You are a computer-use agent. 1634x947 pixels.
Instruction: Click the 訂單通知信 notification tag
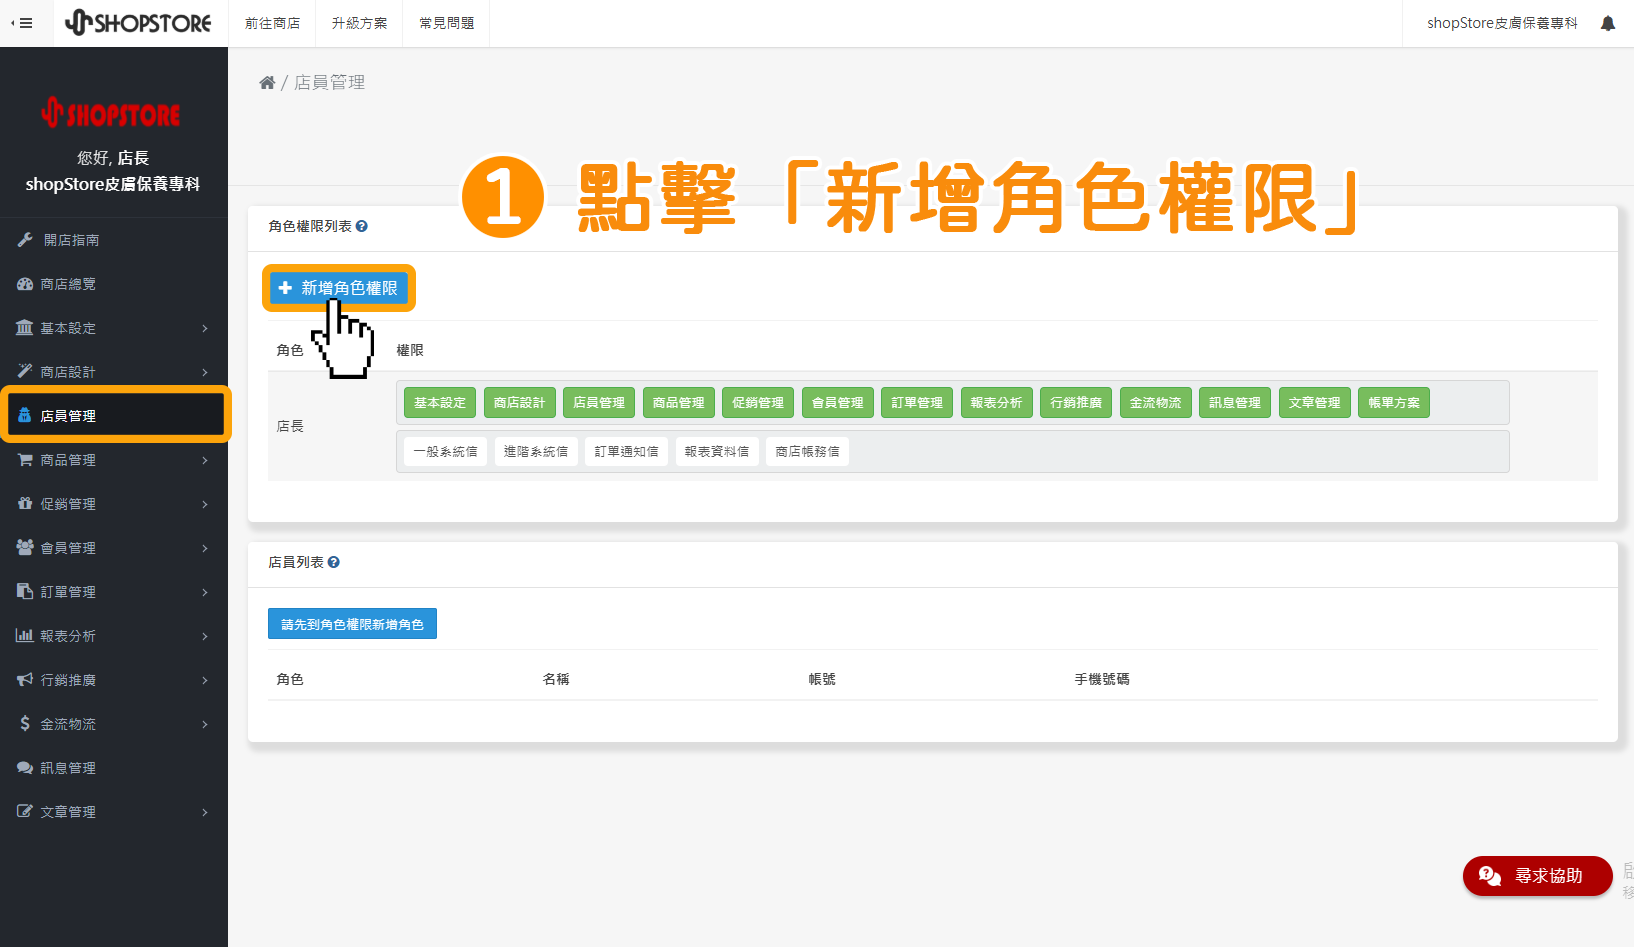coord(626,452)
